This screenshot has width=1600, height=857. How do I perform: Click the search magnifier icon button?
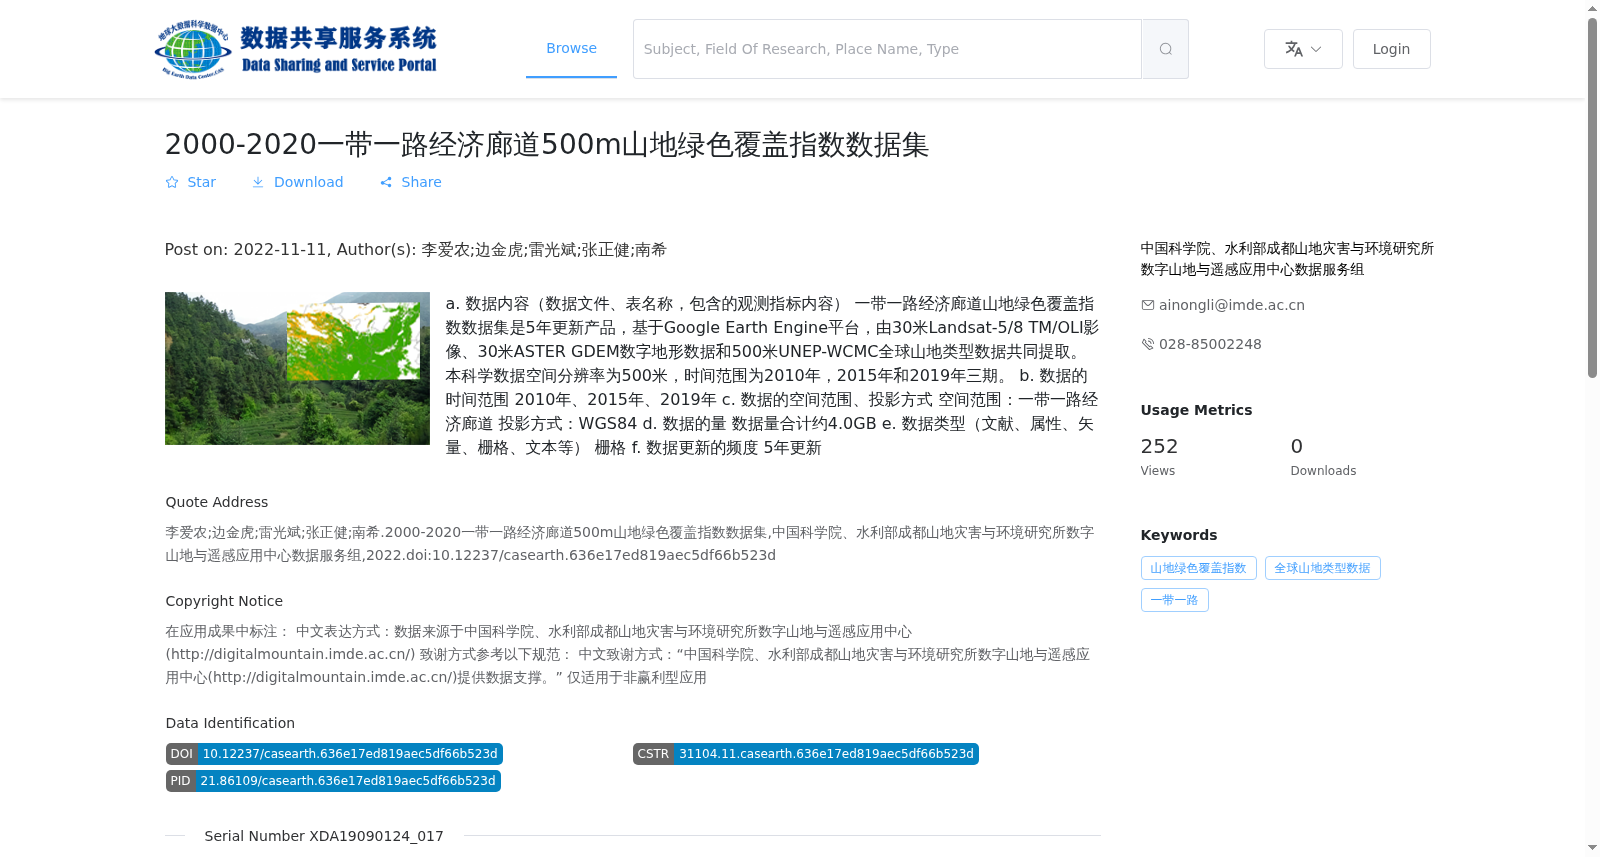click(1165, 49)
